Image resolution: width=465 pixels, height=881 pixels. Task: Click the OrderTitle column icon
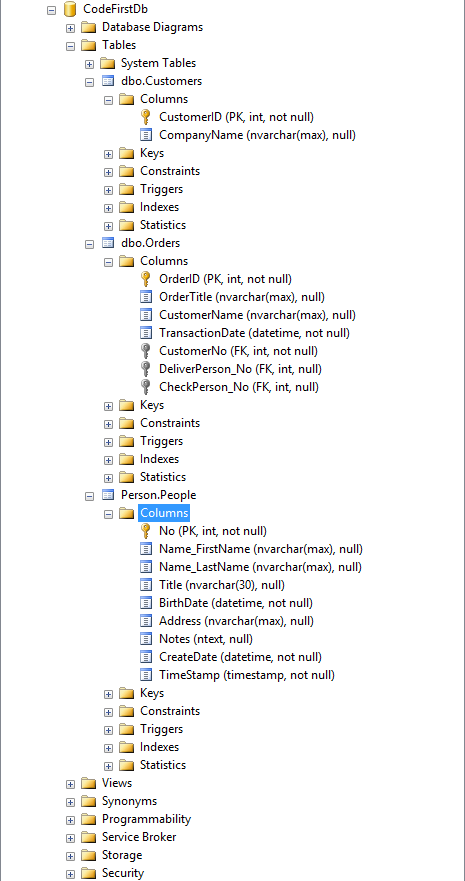145,297
